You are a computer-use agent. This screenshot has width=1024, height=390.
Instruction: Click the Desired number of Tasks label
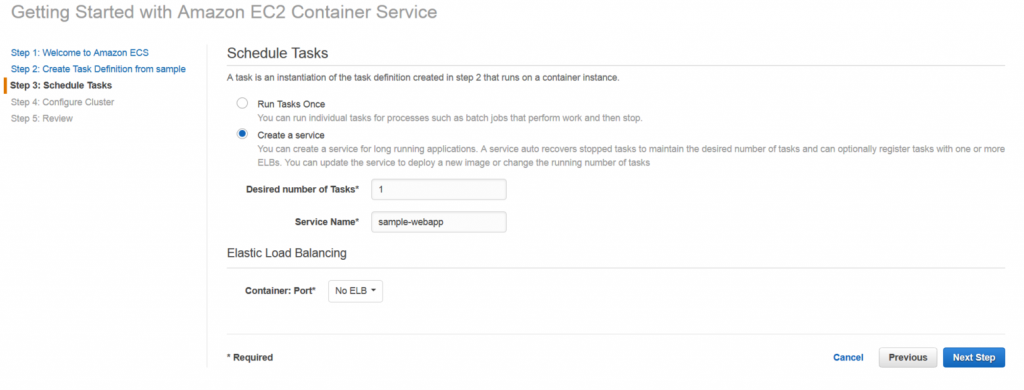click(x=302, y=189)
